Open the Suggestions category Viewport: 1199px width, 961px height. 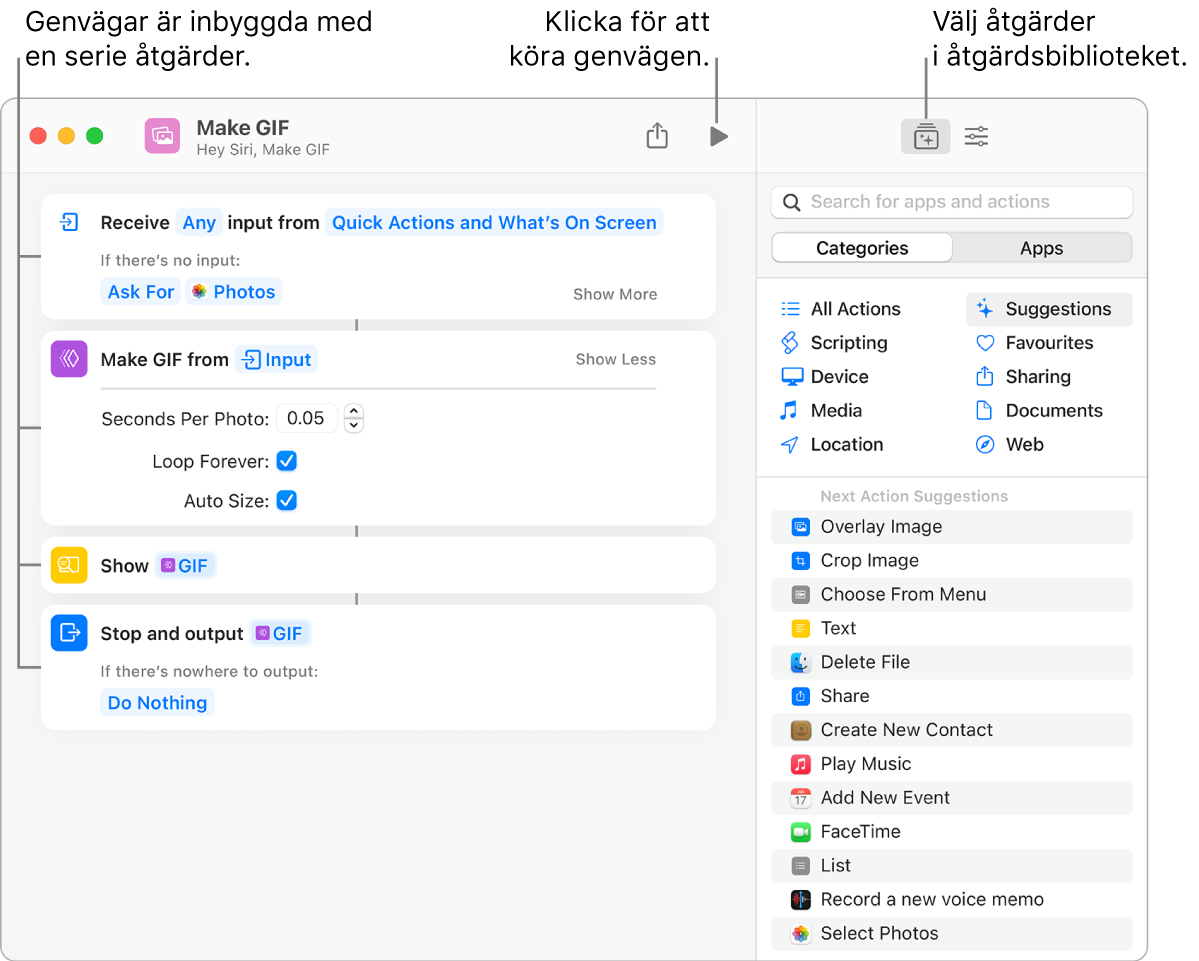1049,309
